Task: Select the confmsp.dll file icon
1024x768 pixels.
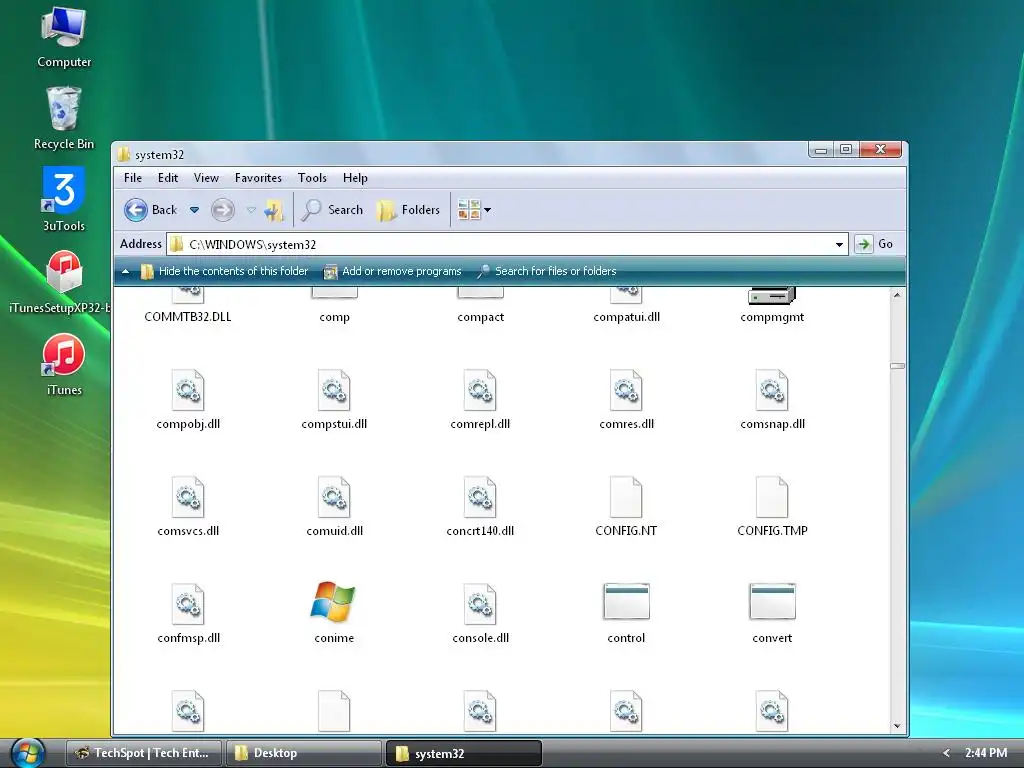Action: [x=188, y=604]
